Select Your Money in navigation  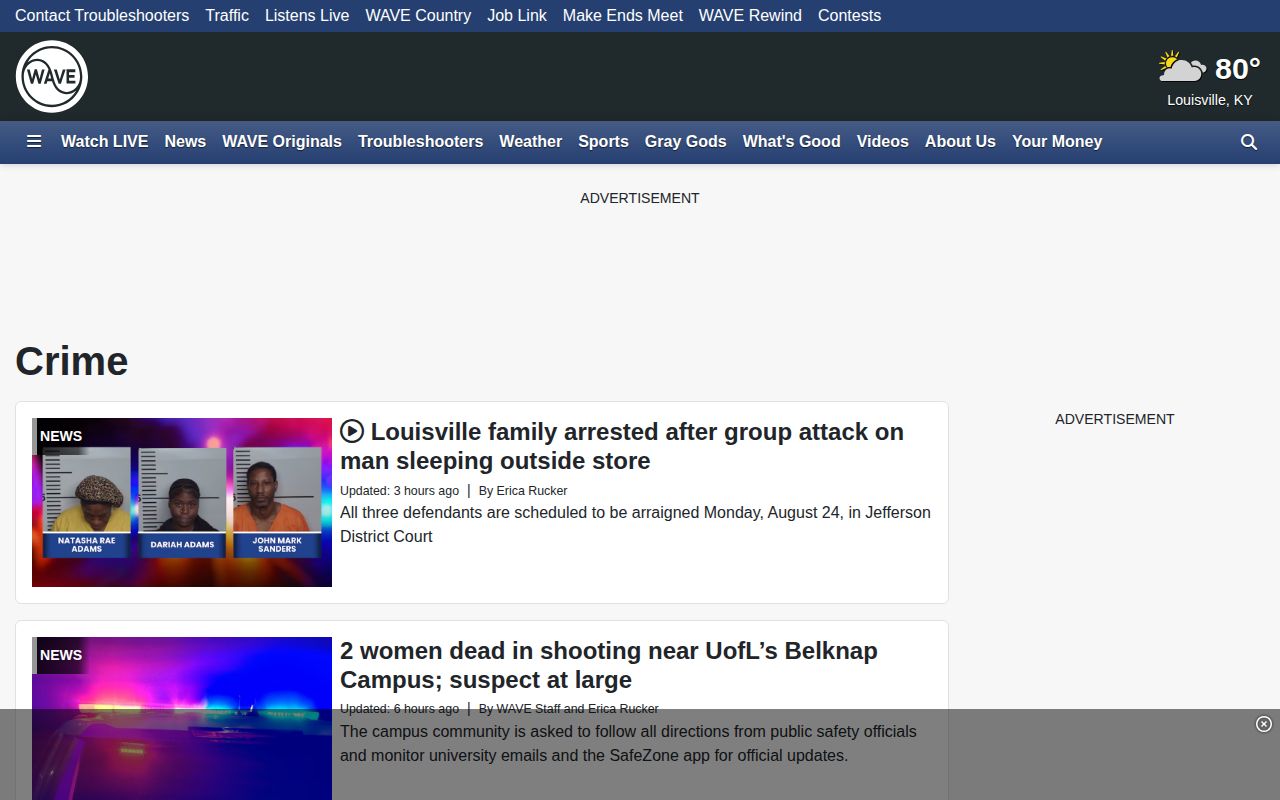tap(1057, 142)
